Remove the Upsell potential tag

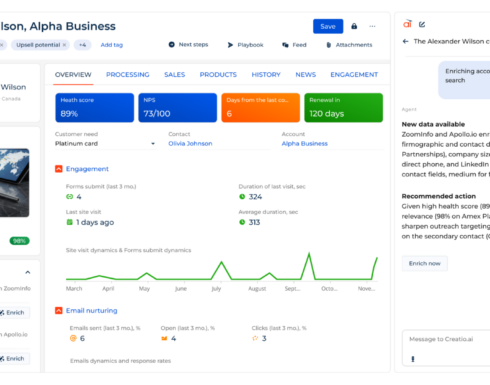[64, 45]
